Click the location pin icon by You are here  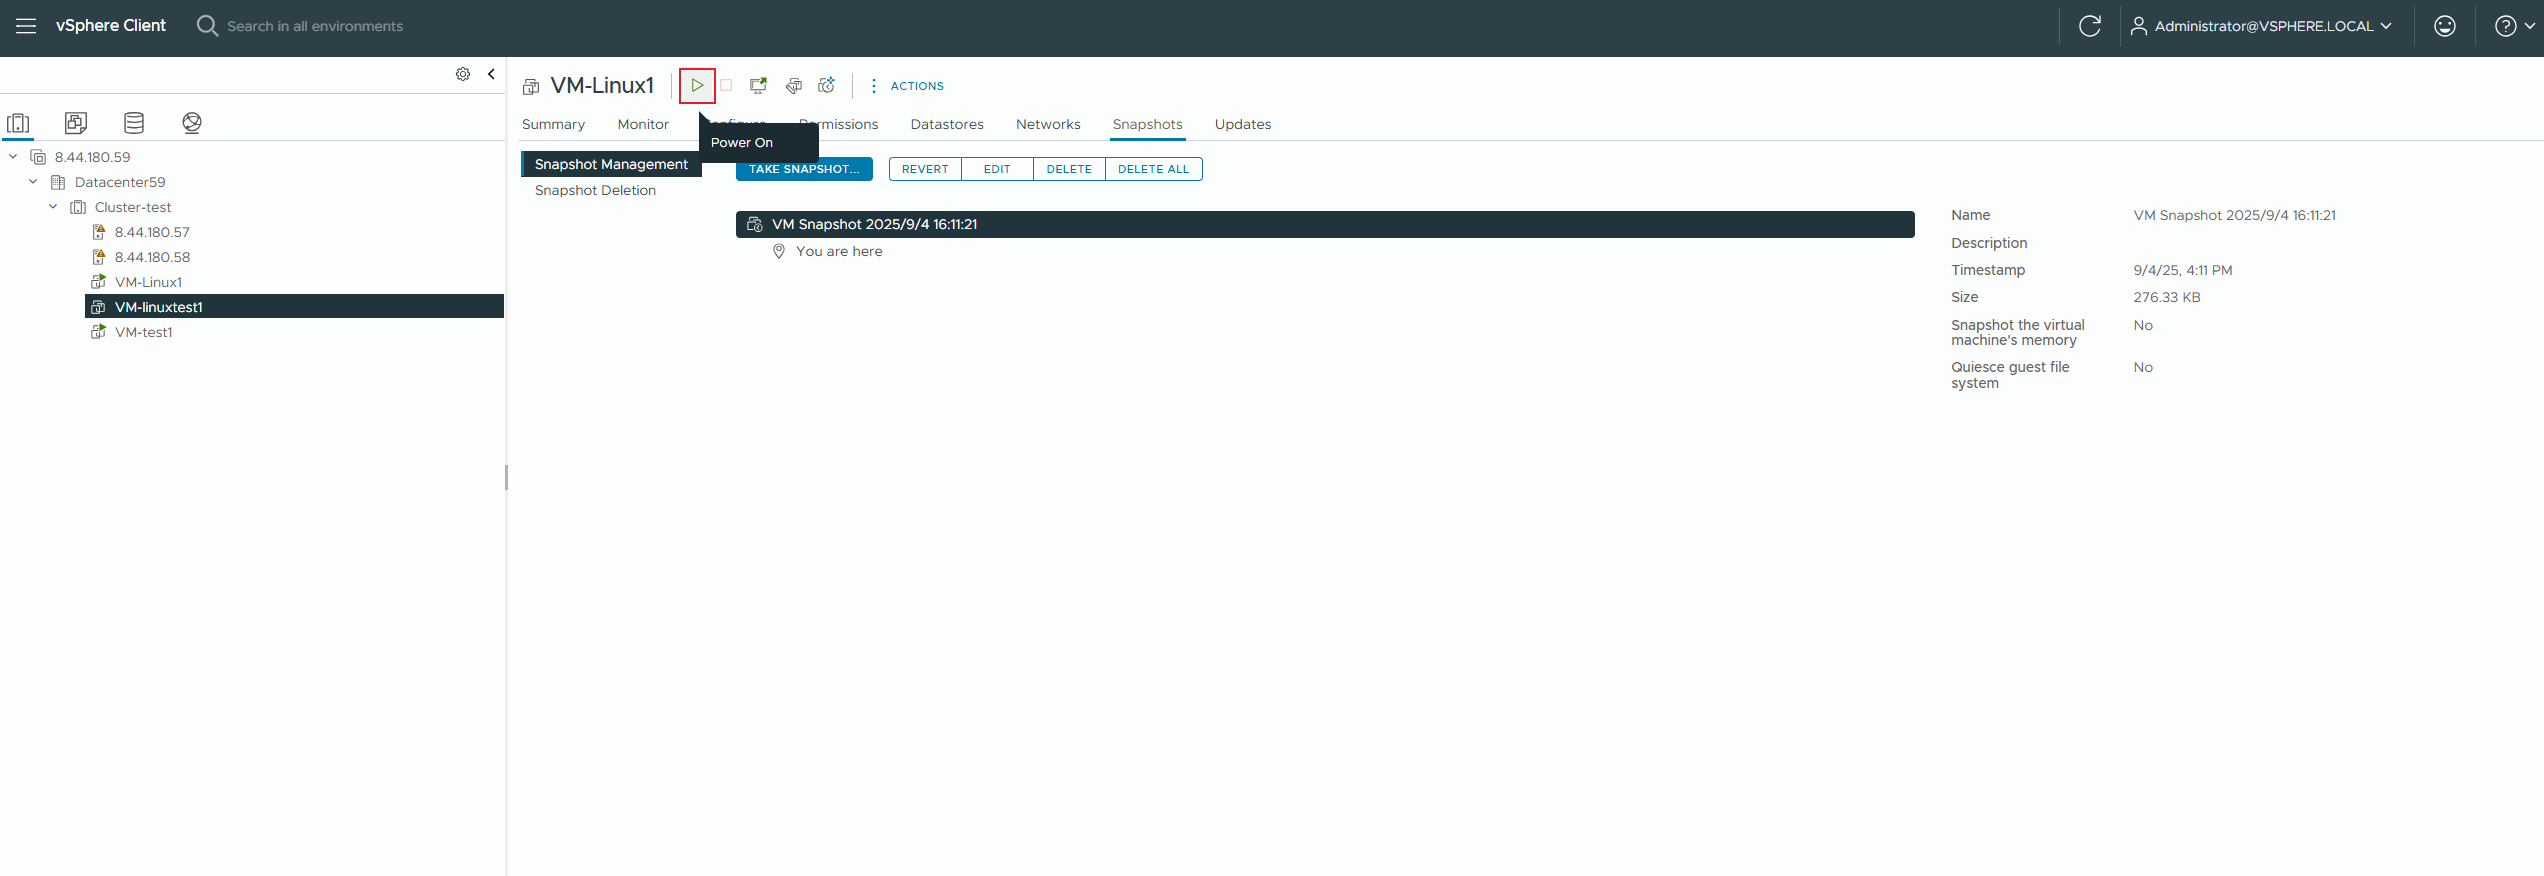pos(779,251)
